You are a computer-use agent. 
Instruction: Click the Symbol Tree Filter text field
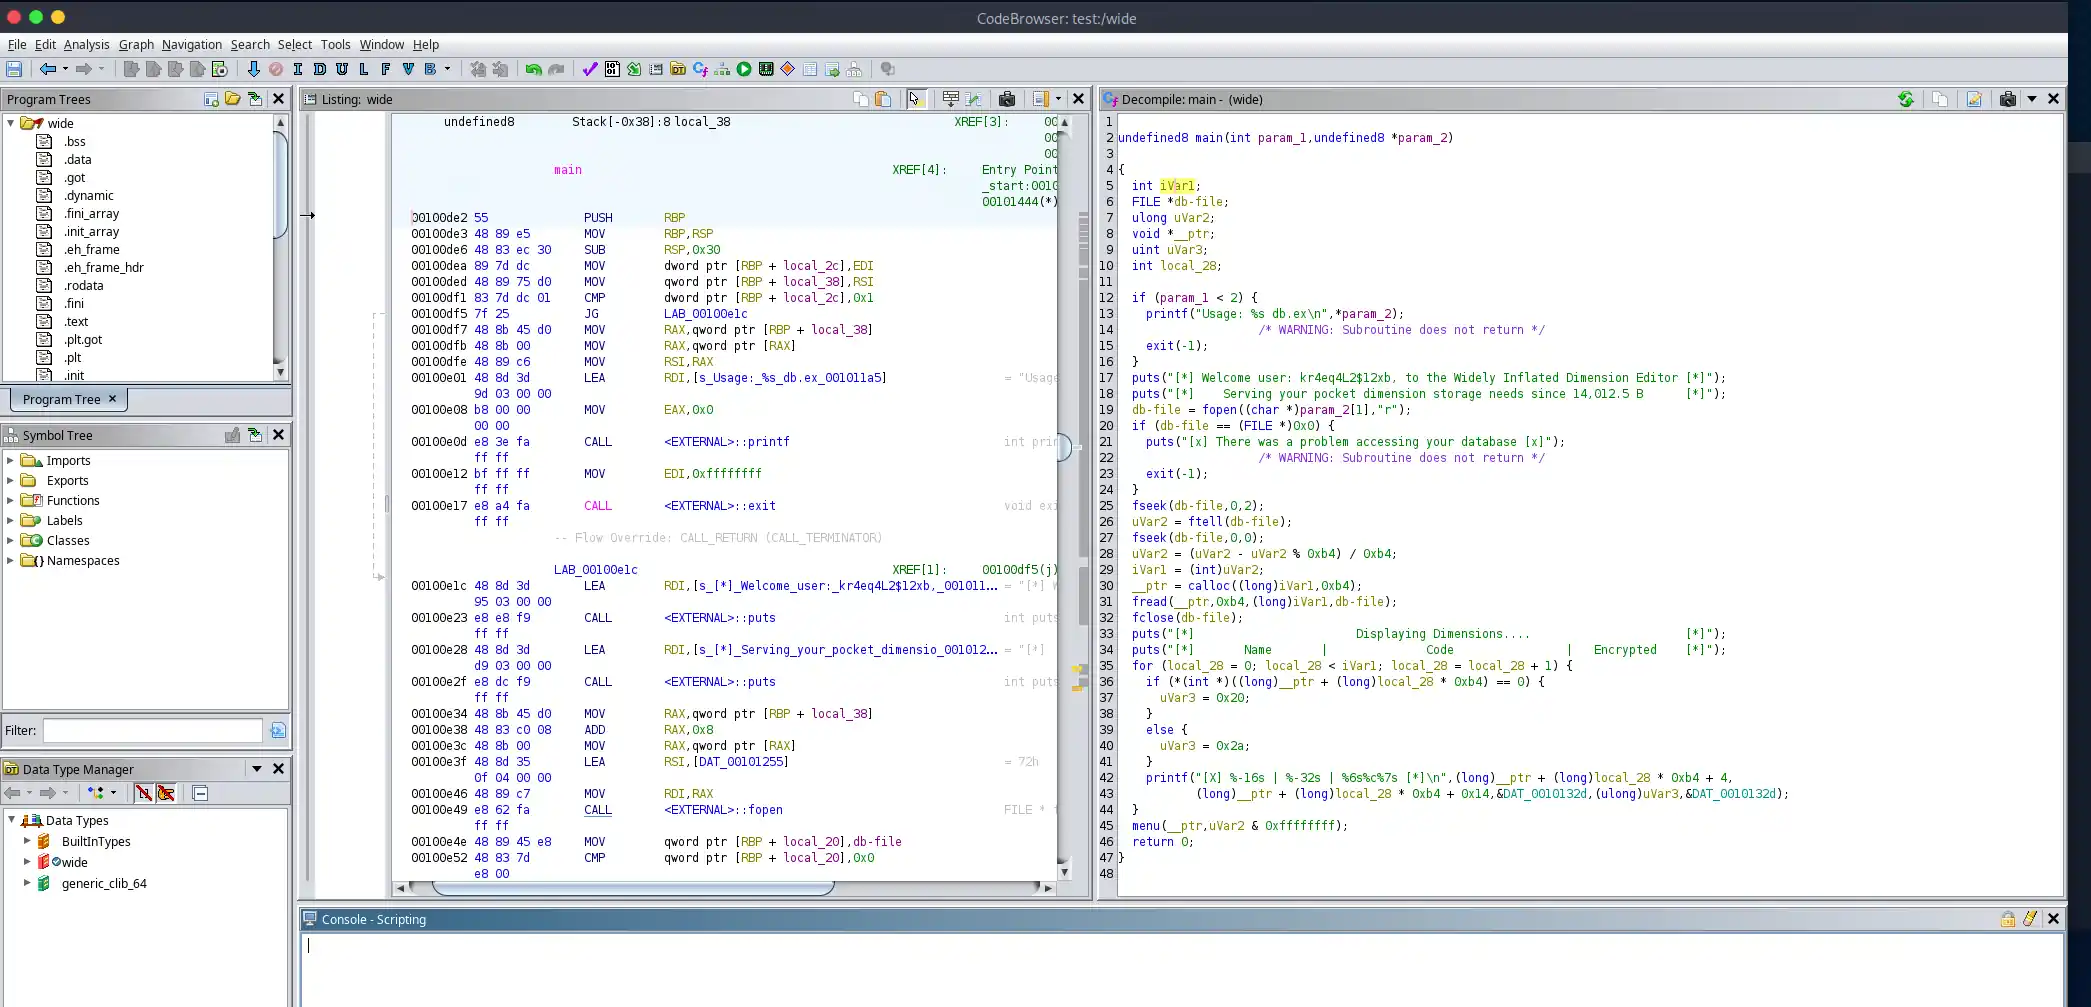pos(152,731)
